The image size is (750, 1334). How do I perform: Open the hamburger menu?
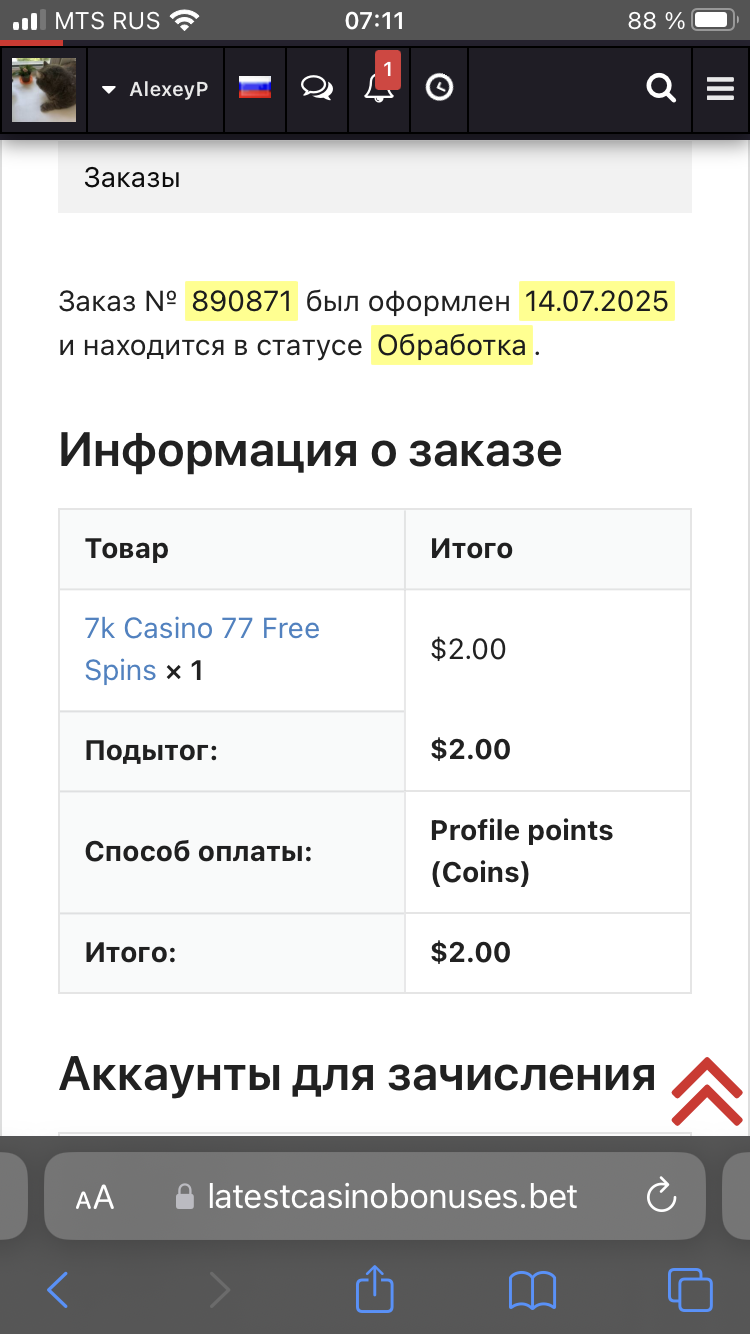(720, 89)
